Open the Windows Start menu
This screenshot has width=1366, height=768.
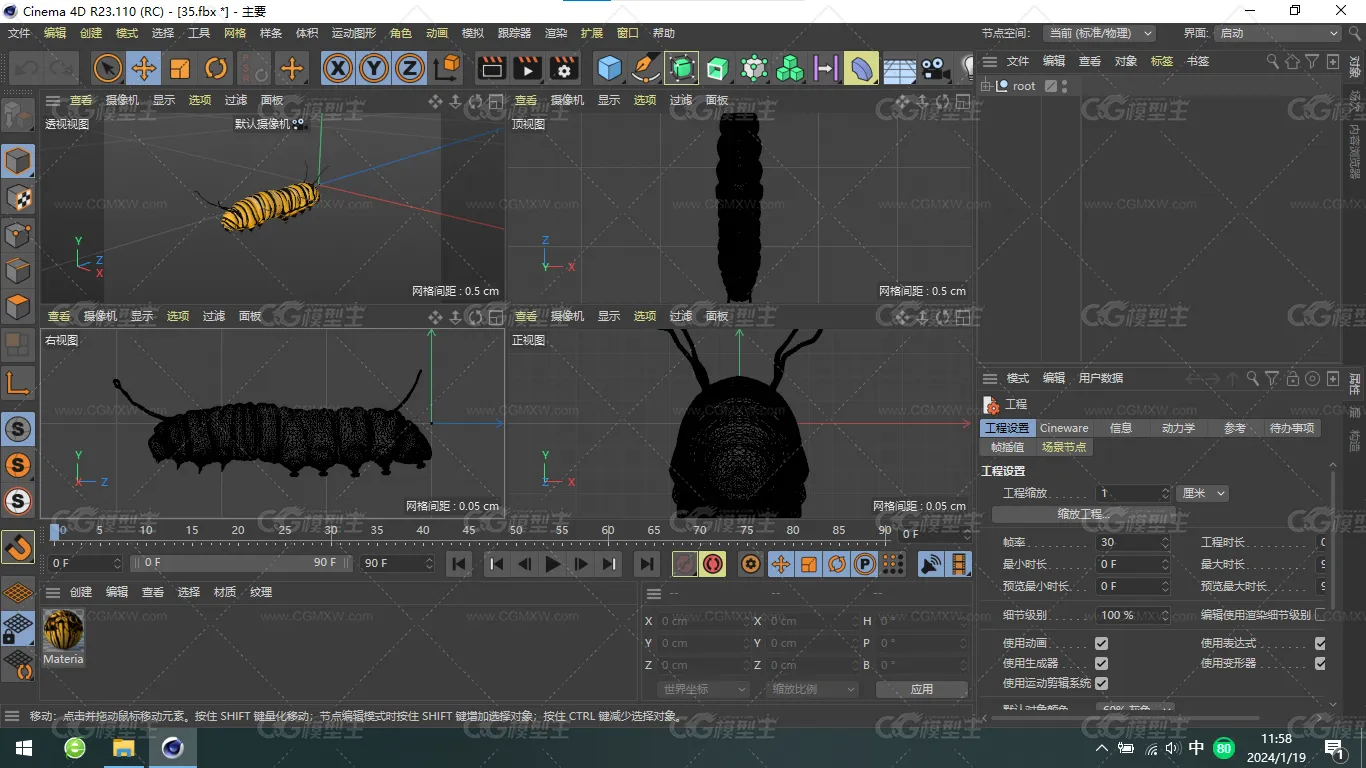click(x=24, y=748)
